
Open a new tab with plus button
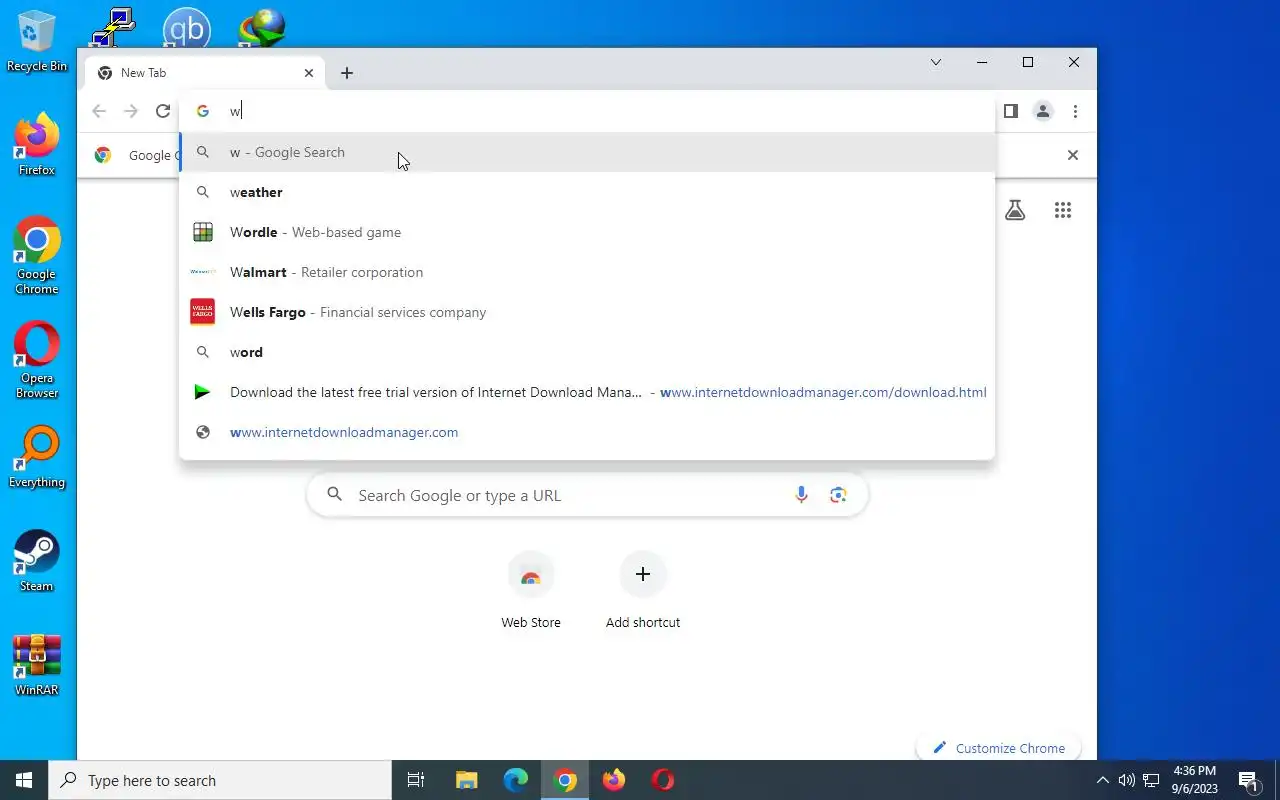347,73
